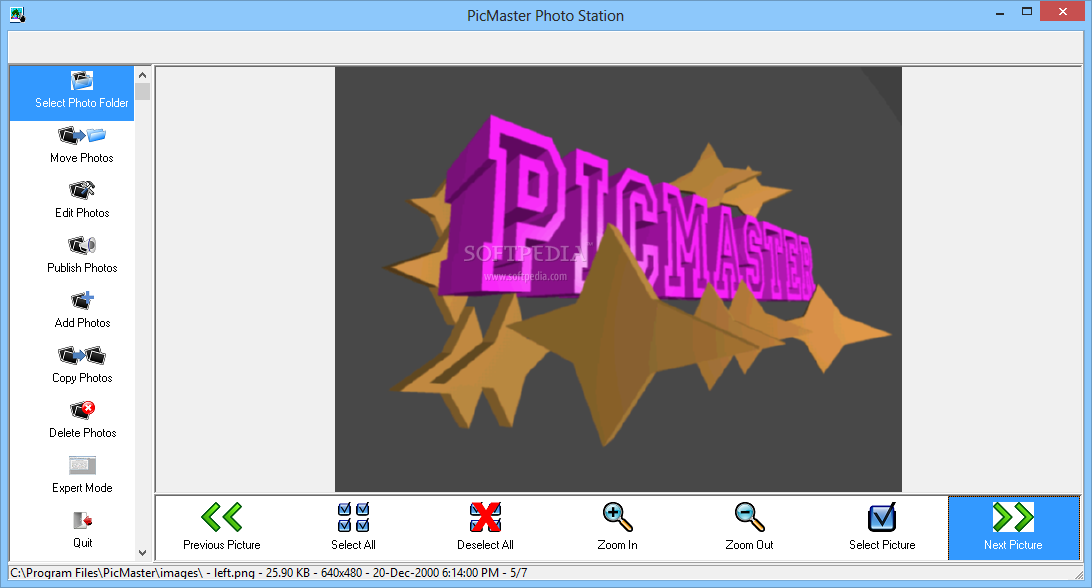Open the Select Photo Folder option
Viewport: 1092px width, 588px height.
point(72,93)
